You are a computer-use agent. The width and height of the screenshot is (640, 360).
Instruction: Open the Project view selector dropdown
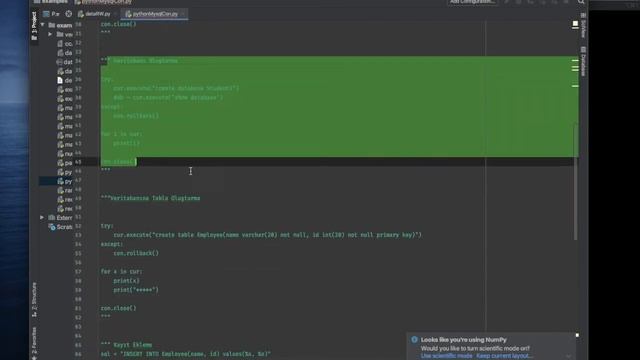(x=51, y=14)
